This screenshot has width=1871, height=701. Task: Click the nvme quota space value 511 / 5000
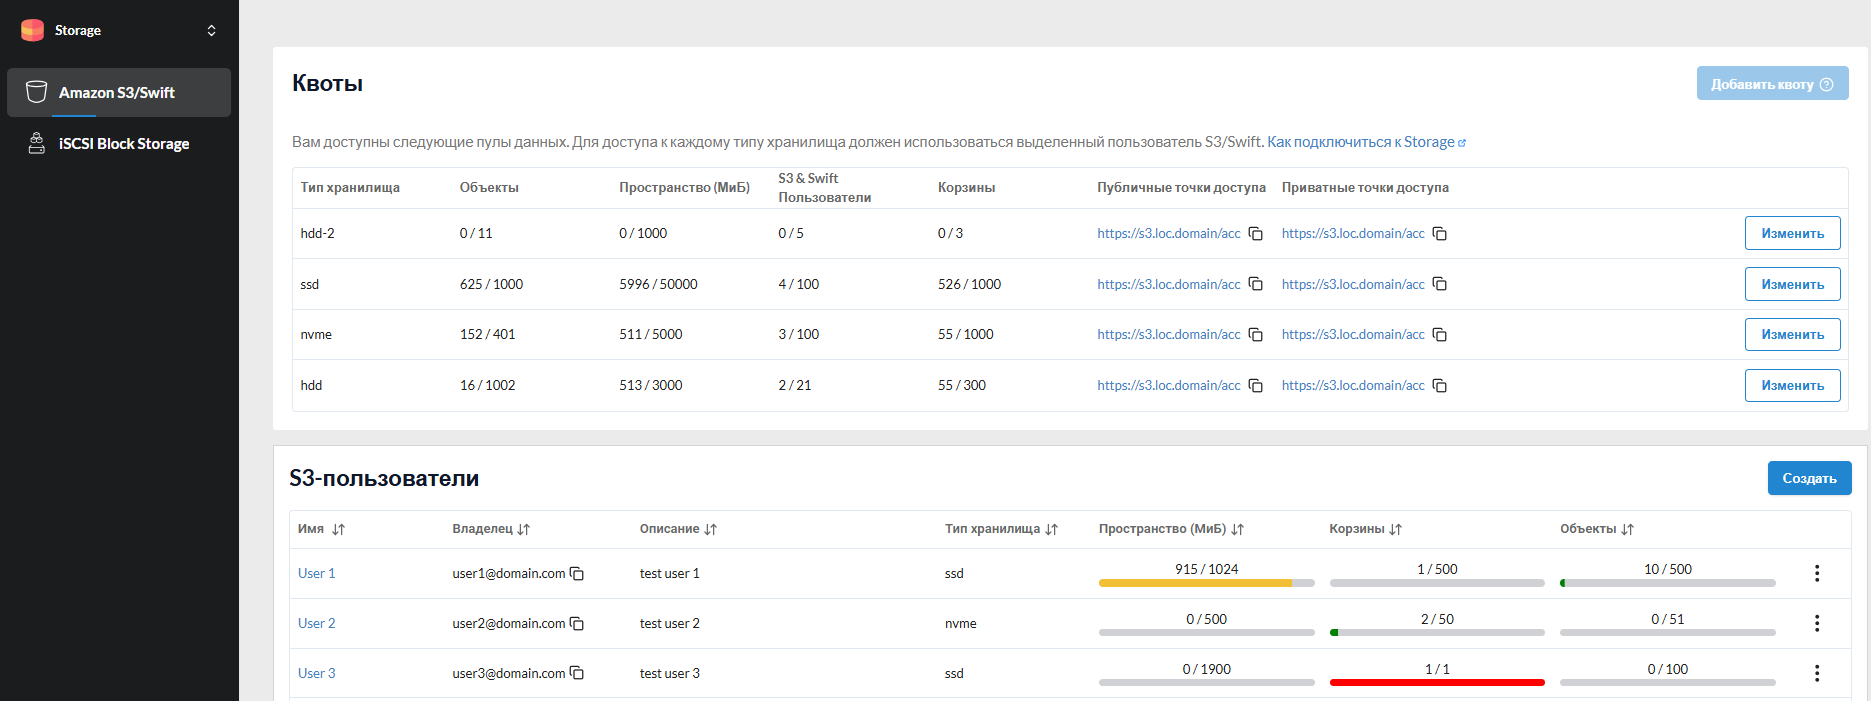(651, 334)
